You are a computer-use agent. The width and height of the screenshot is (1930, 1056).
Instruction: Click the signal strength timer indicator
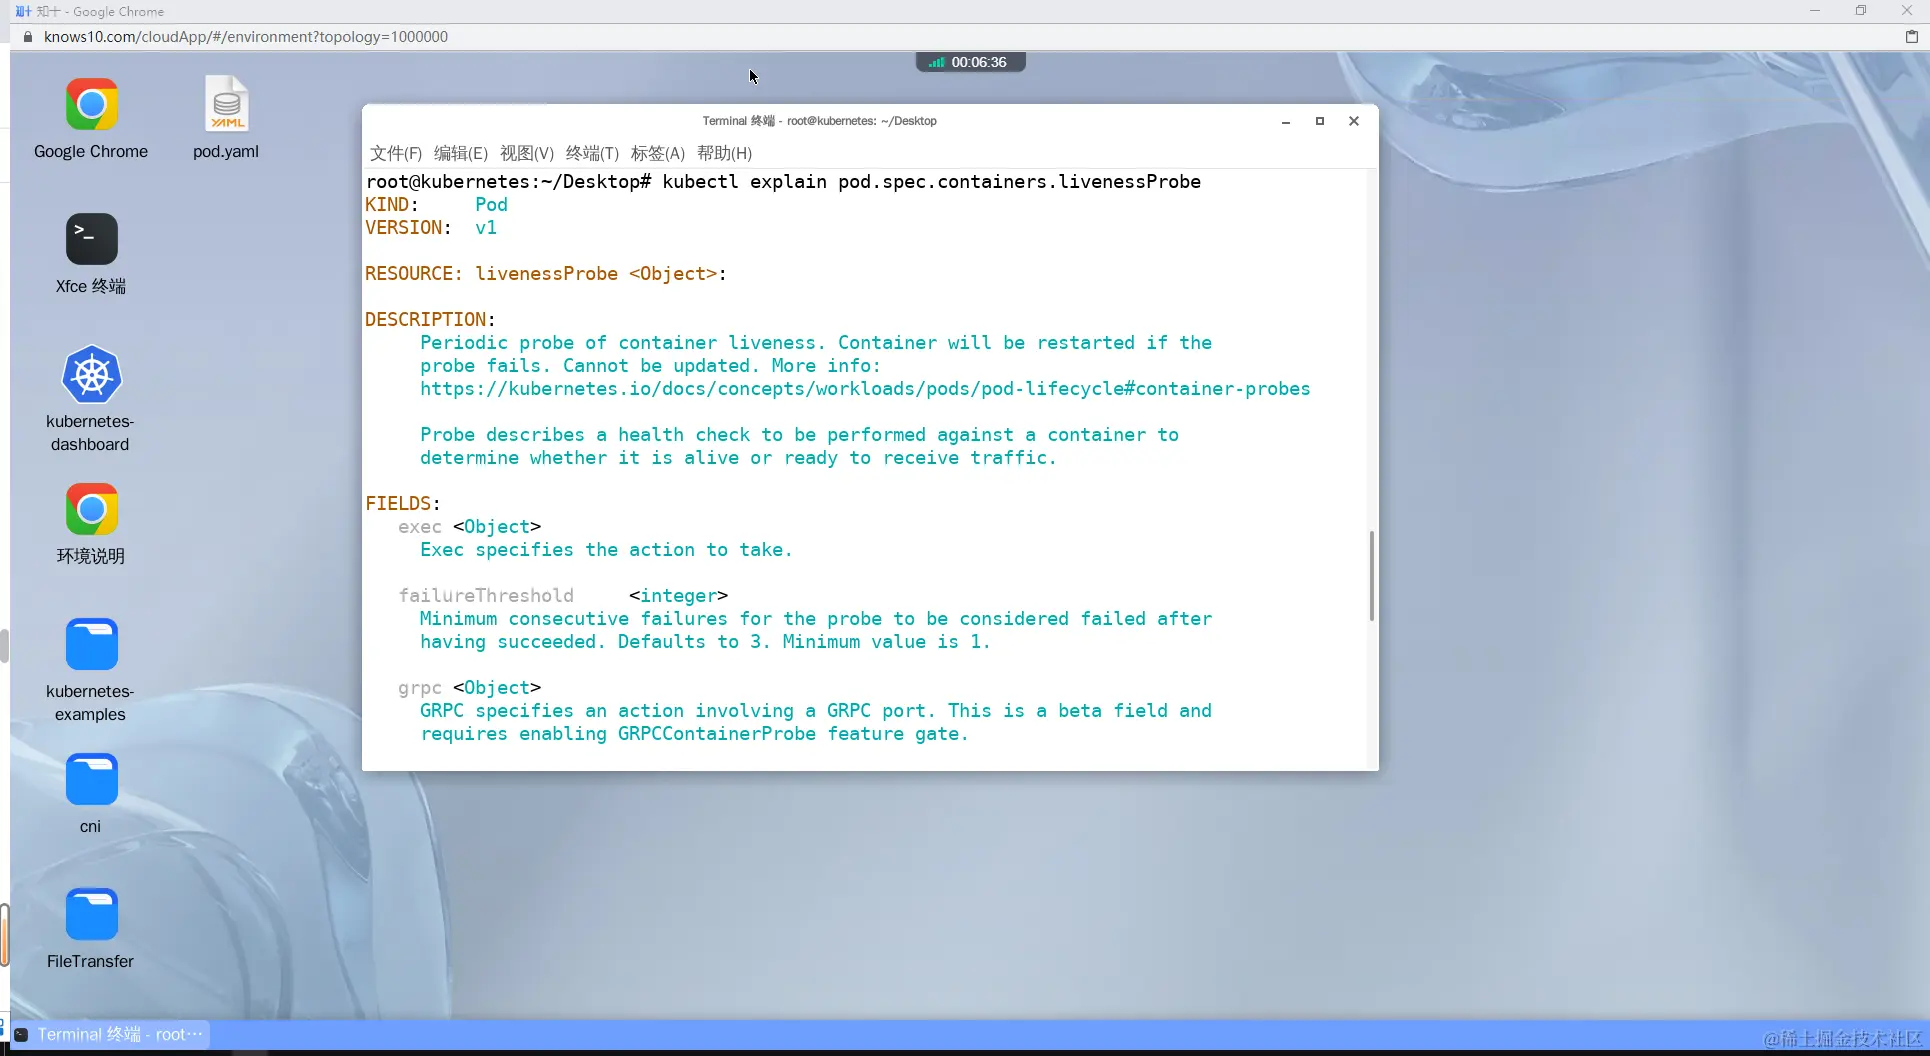[970, 62]
